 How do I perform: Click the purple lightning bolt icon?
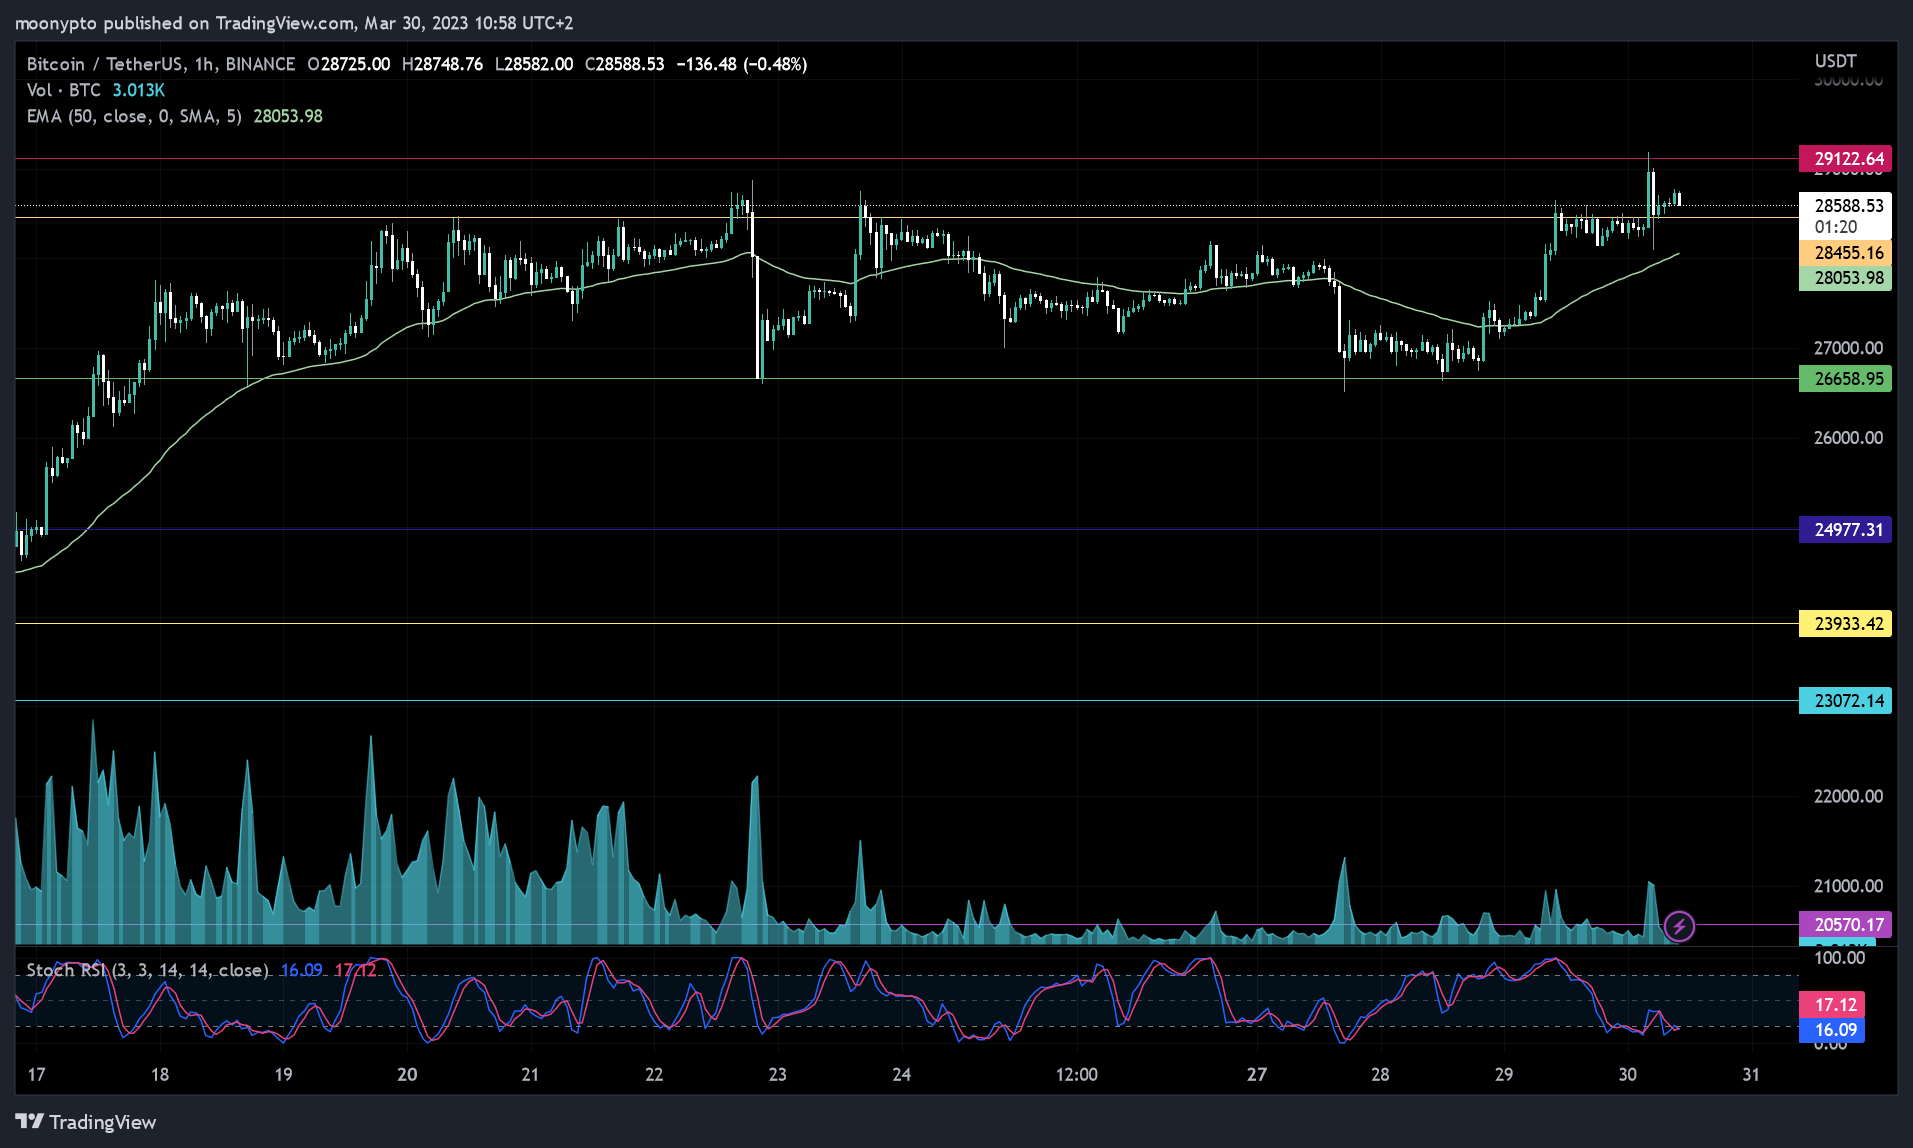pyautogui.click(x=1679, y=926)
